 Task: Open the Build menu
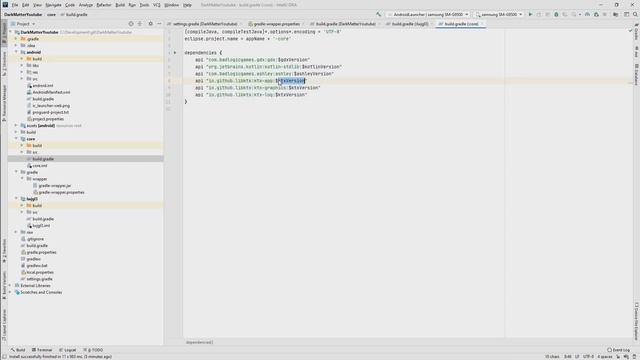click(x=120, y=5)
